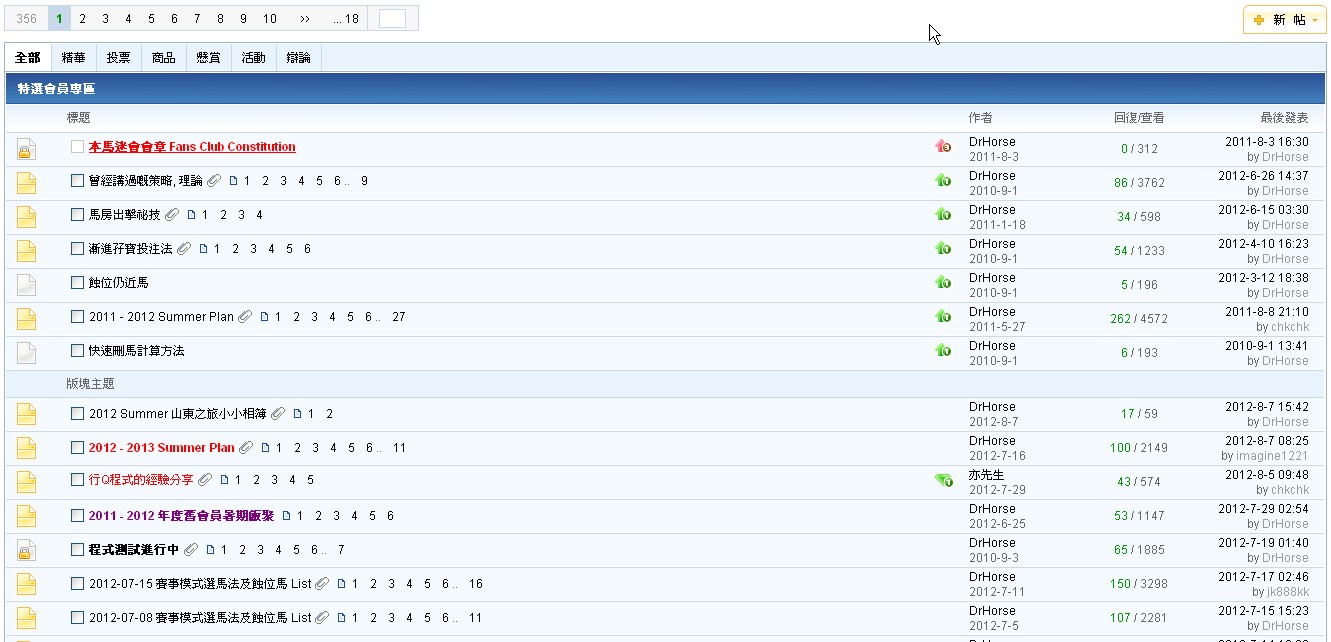Open the 投票 tab
This screenshot has width=1331, height=642.
118,58
